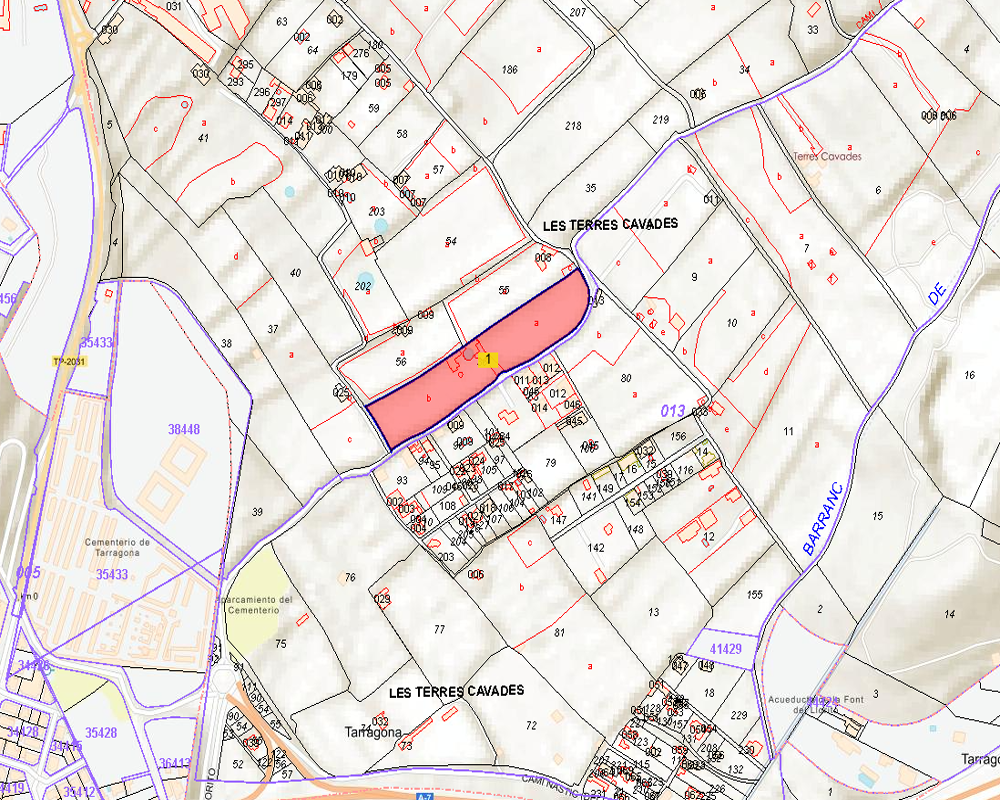
Task: Click the blue pond in parcel 202
Action: pos(366,279)
